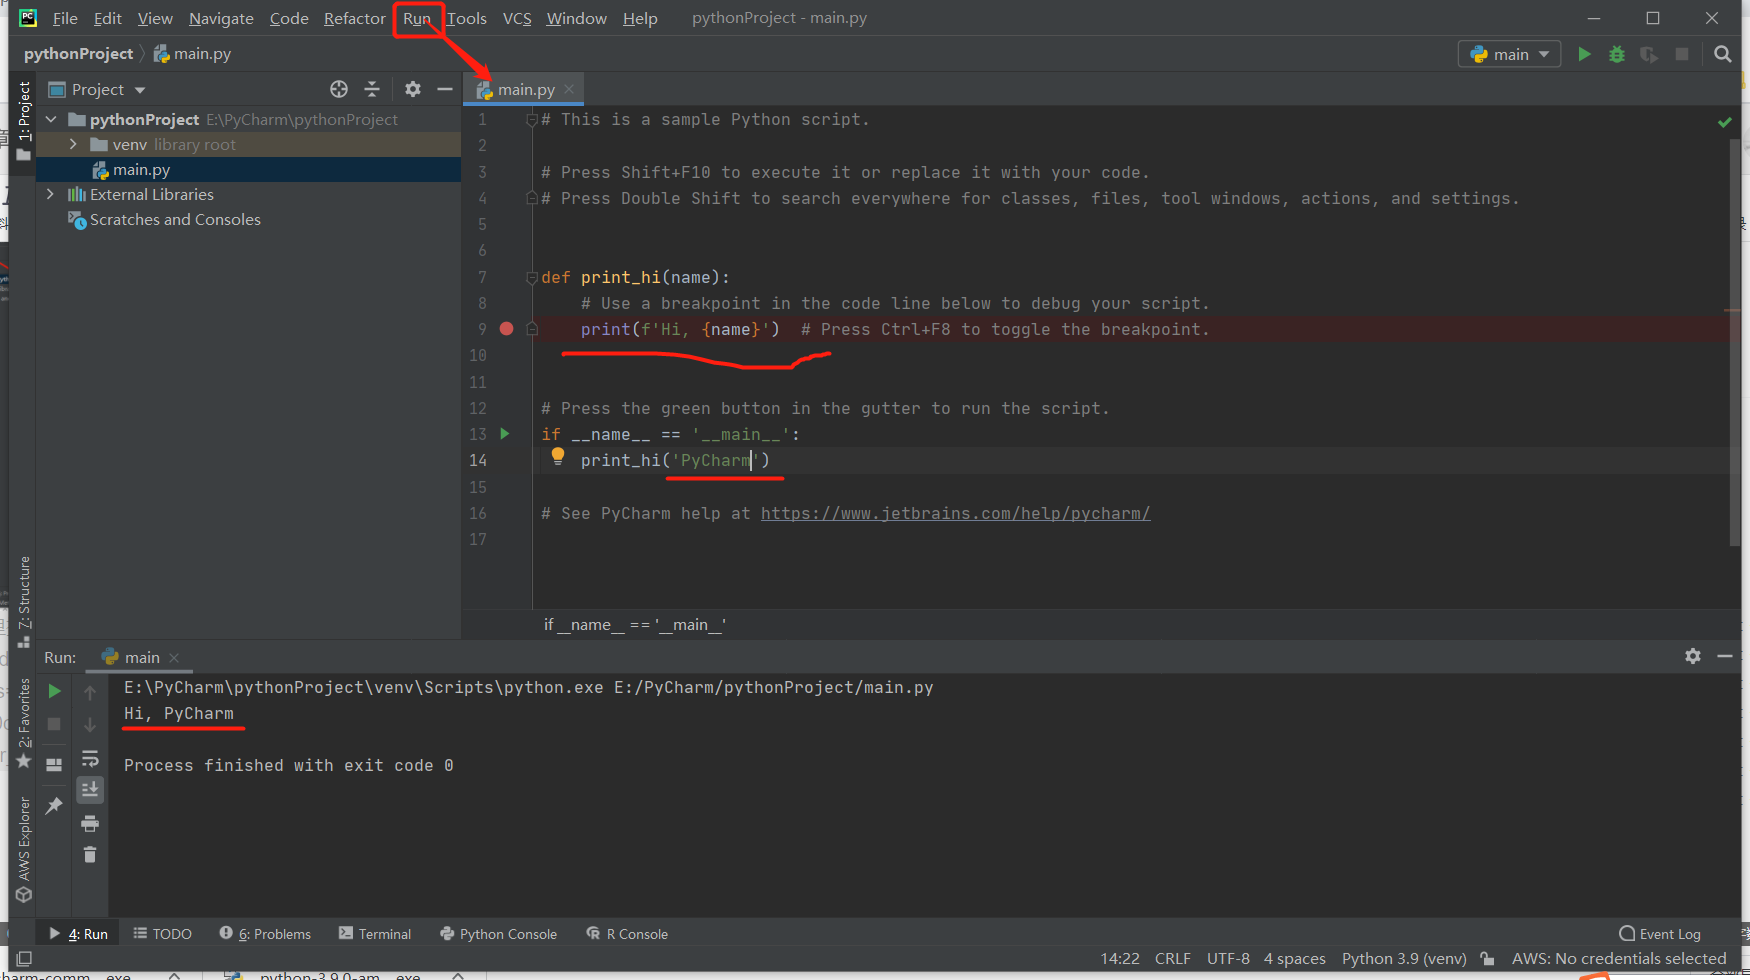1750x980 pixels.
Task: Print the console output
Action: tap(90, 823)
